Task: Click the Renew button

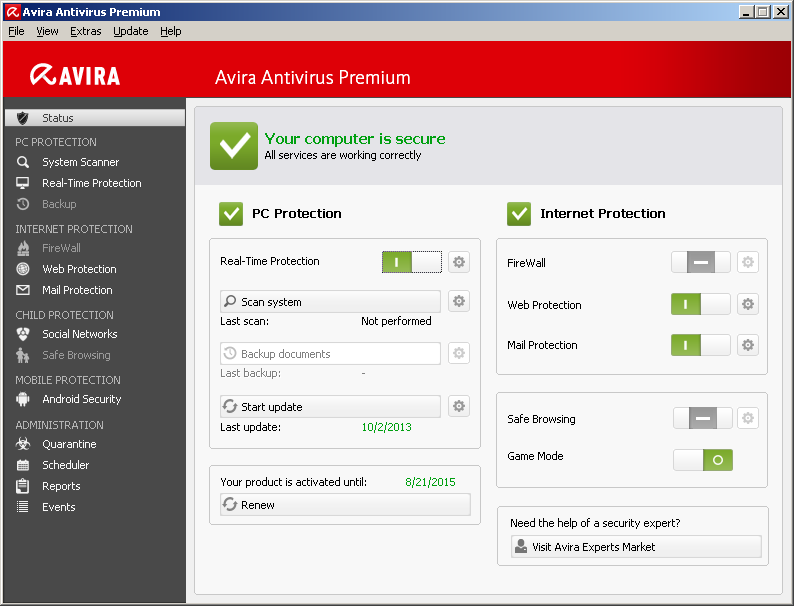Action: (344, 505)
